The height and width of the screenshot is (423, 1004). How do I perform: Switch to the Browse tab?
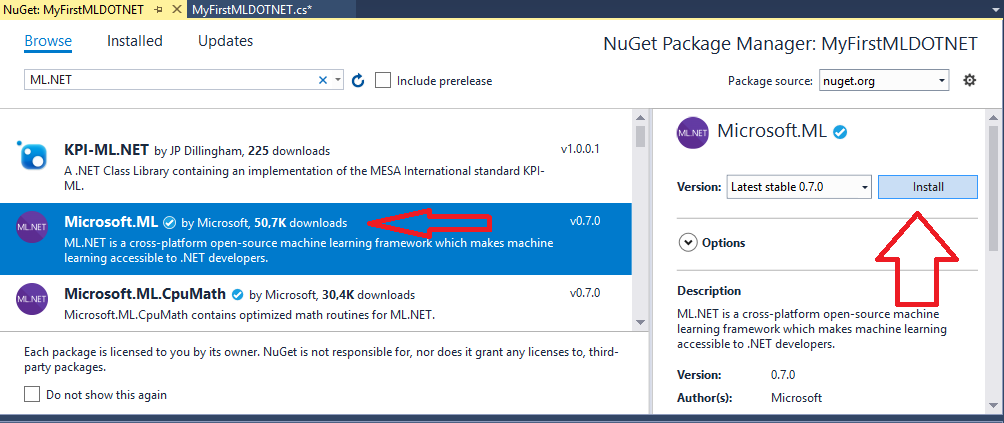(48, 41)
